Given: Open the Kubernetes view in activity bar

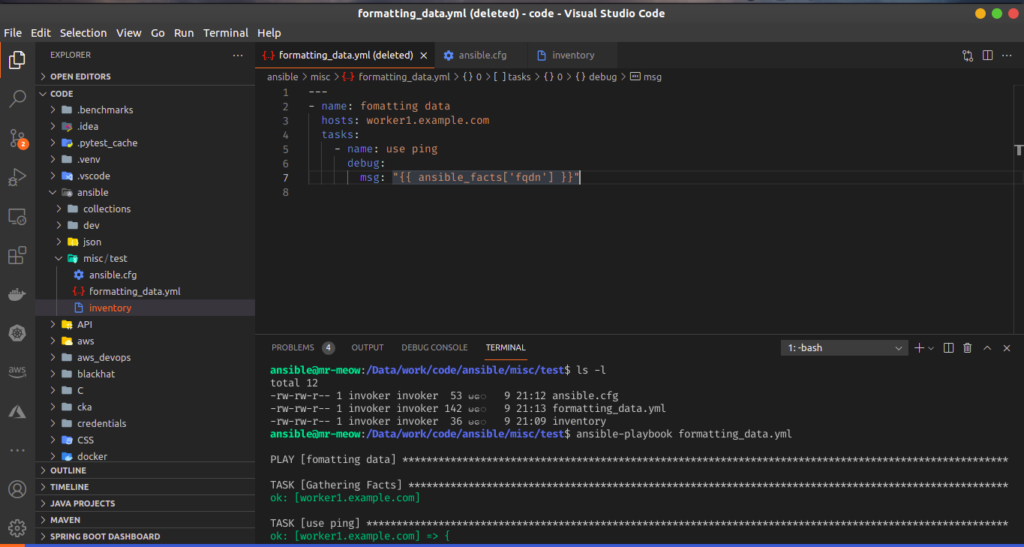Looking at the screenshot, I should click(17, 334).
